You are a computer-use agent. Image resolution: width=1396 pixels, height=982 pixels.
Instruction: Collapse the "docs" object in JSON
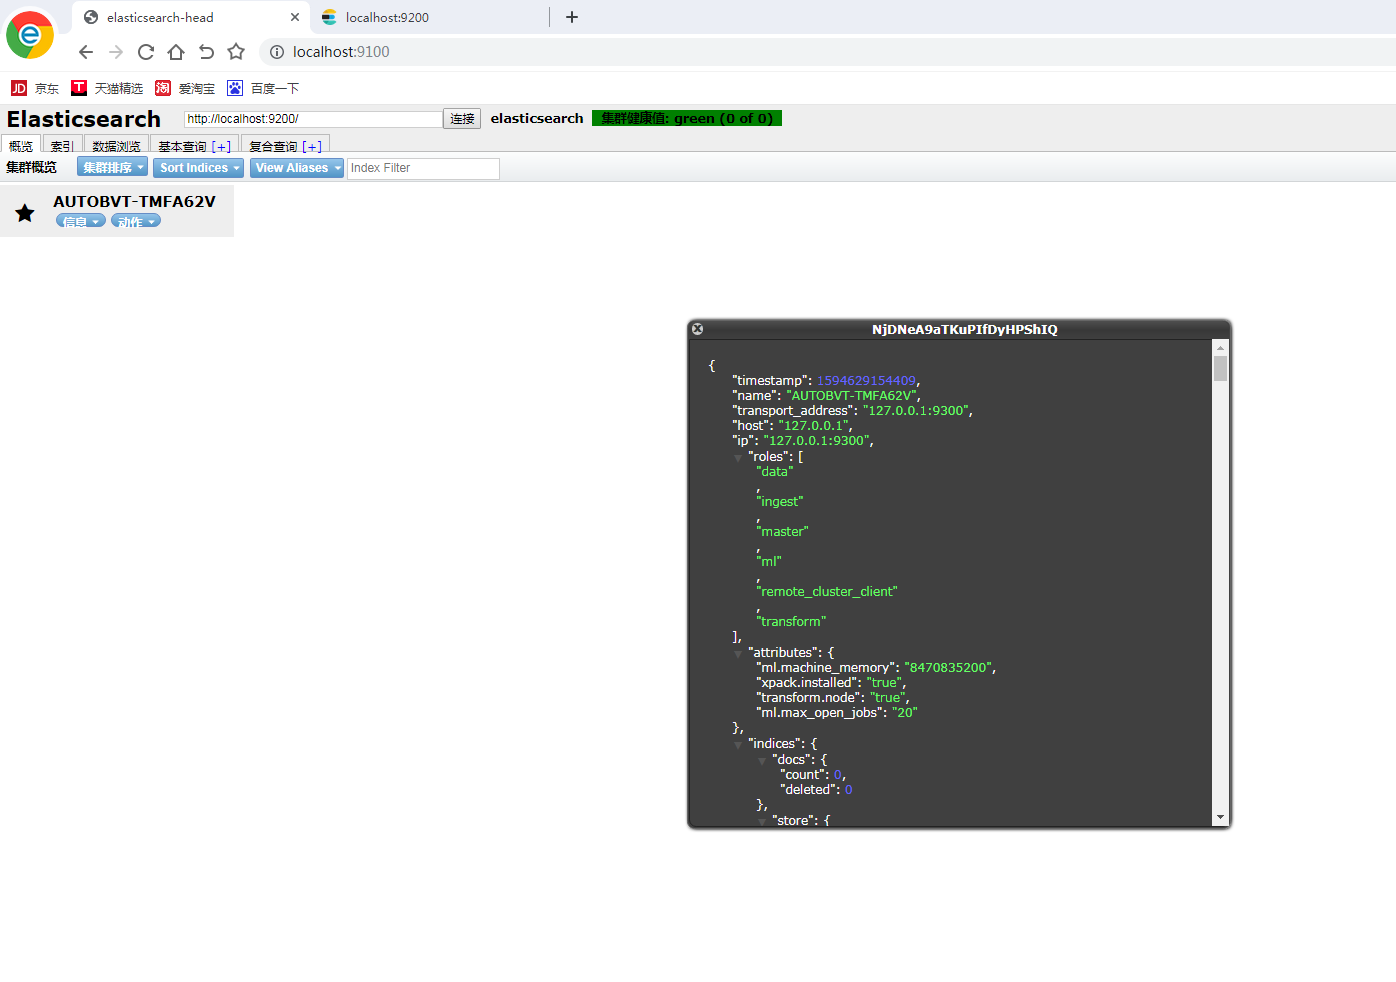762,760
